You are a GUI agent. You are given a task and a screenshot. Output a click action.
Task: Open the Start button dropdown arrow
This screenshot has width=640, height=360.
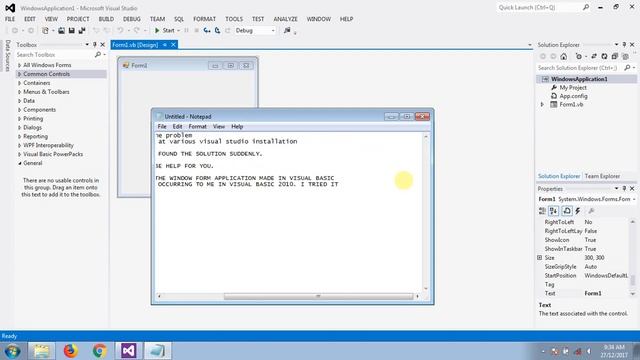click(178, 31)
